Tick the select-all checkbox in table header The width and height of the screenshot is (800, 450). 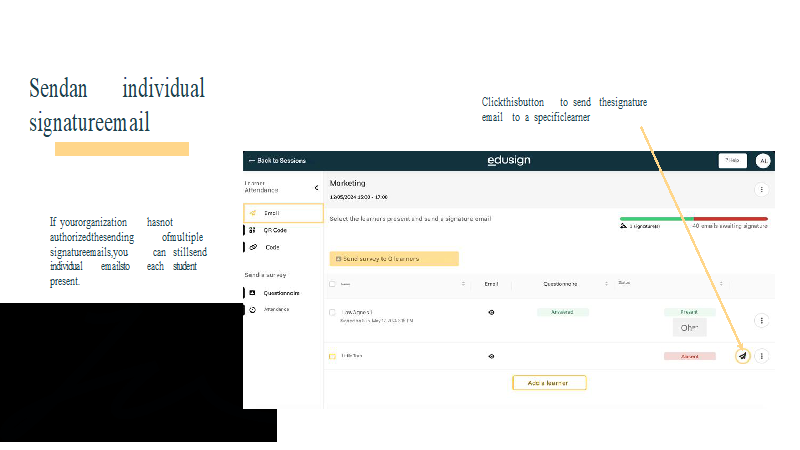tap(332, 284)
